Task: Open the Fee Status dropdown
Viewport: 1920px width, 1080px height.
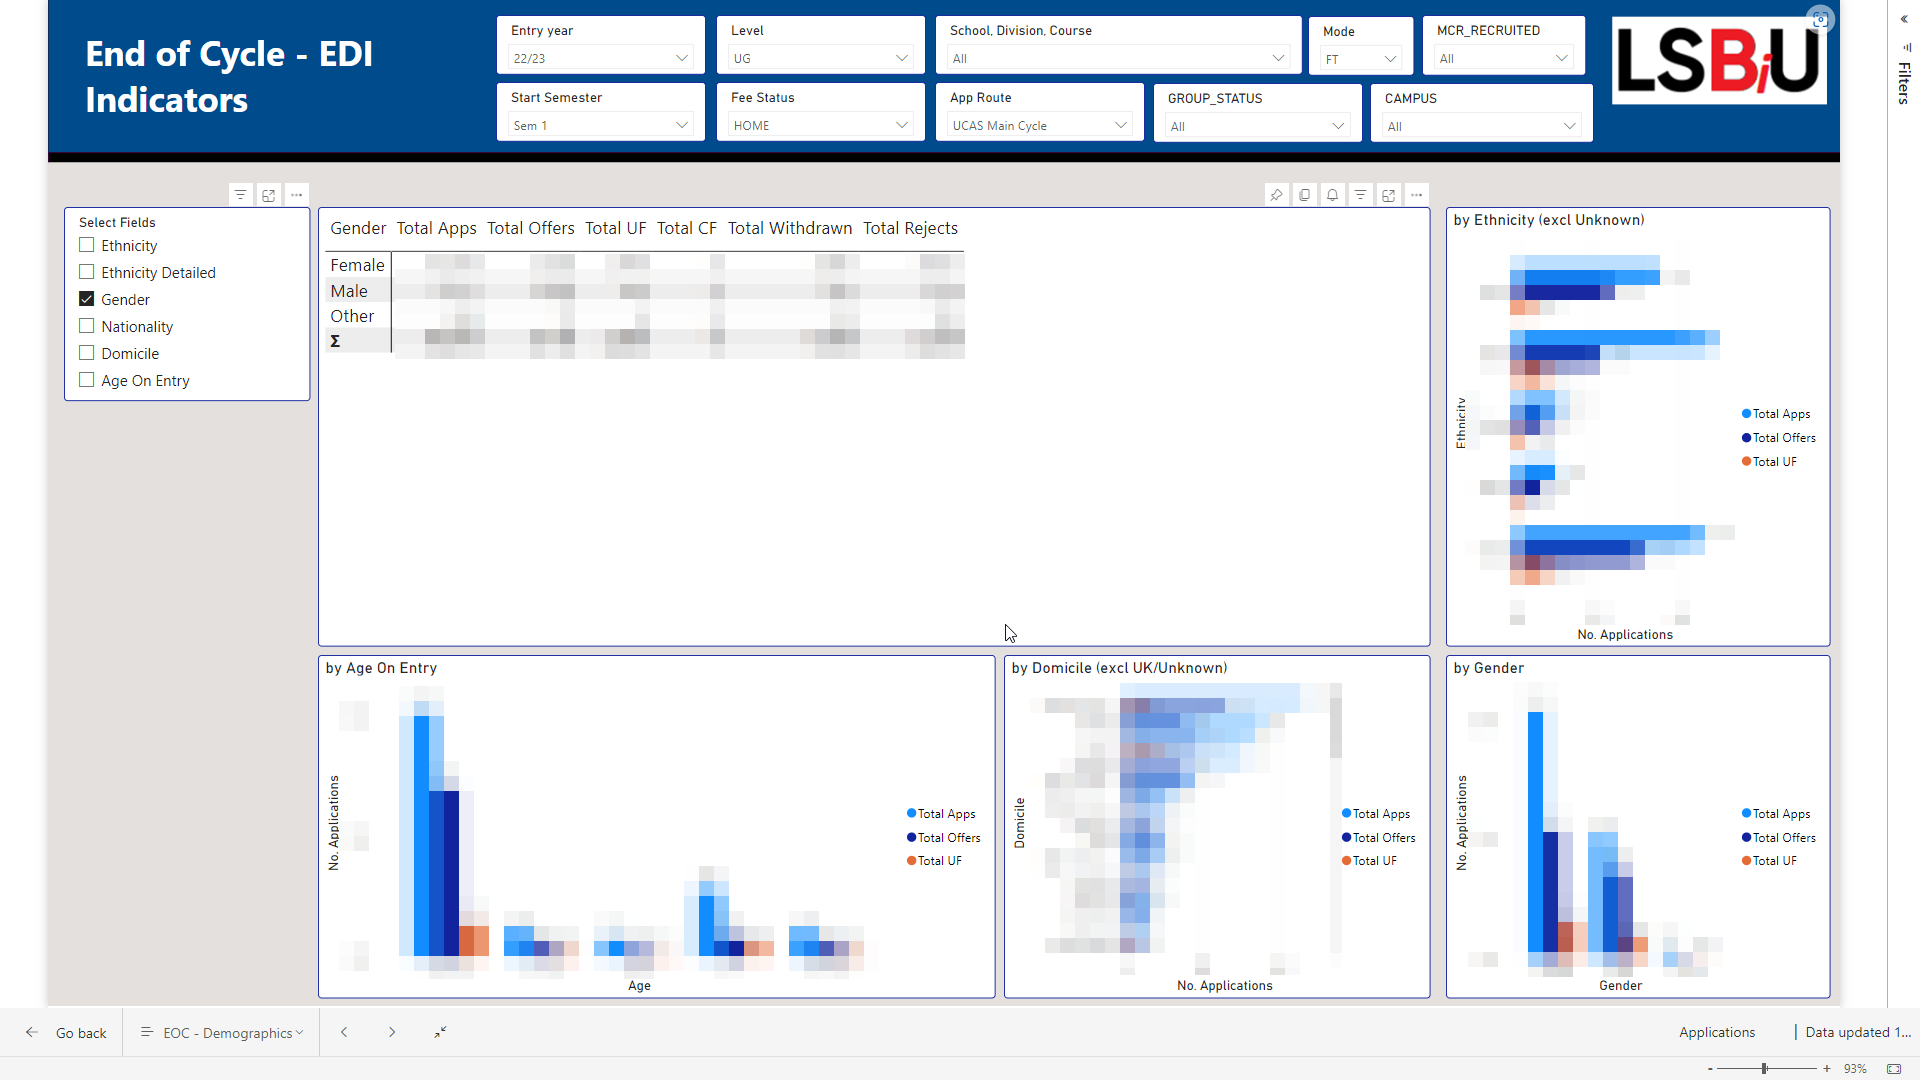Action: 820,125
